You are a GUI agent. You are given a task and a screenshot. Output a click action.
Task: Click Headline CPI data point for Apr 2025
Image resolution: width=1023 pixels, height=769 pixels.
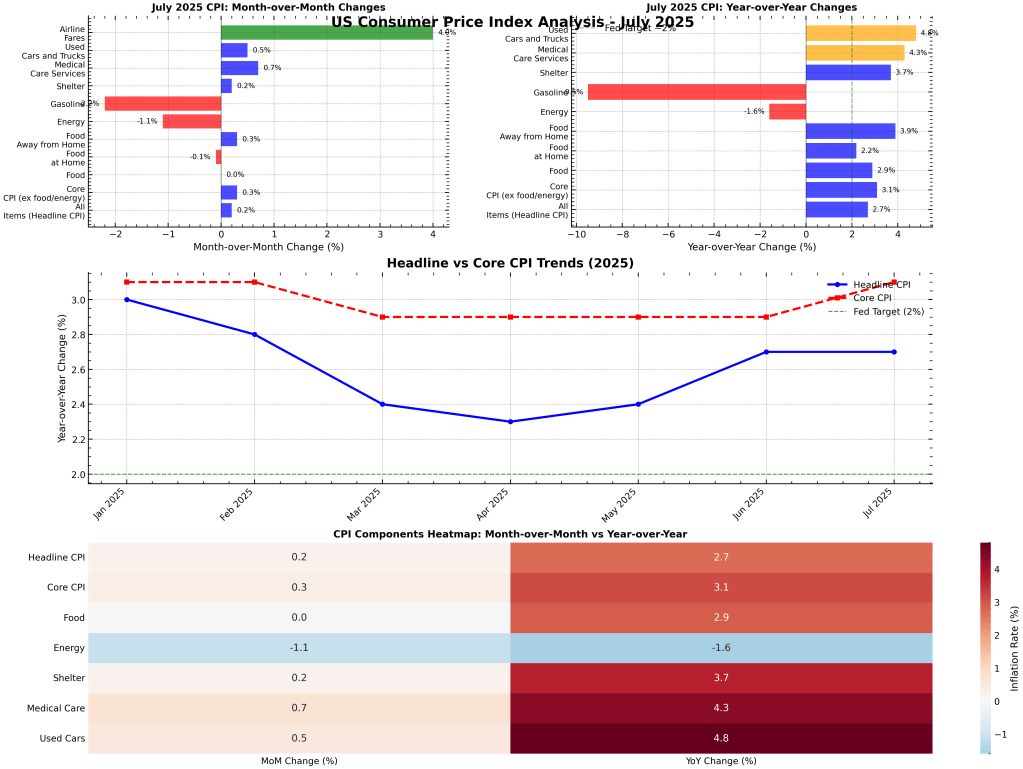pyautogui.click(x=510, y=421)
